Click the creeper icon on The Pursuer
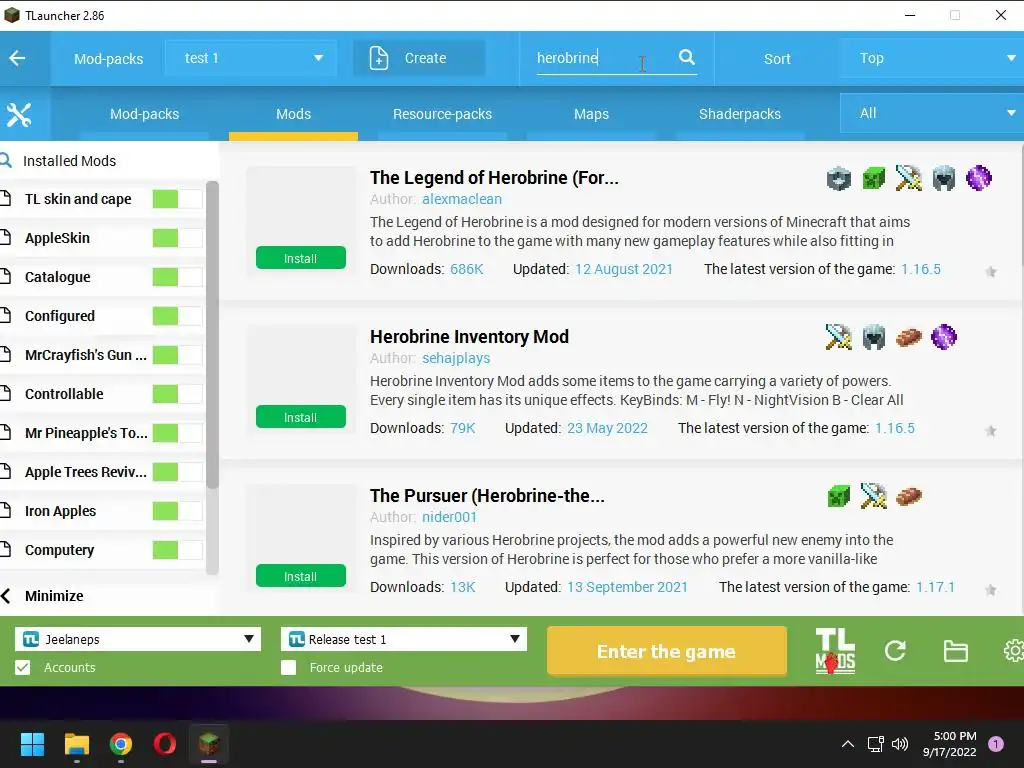Screen dimensions: 1024x768 [839, 496]
